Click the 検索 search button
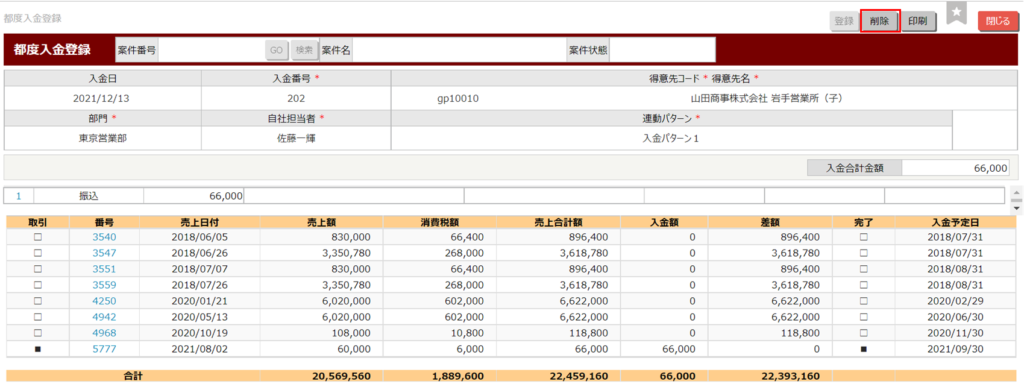Image resolution: width=1024 pixels, height=387 pixels. point(303,50)
